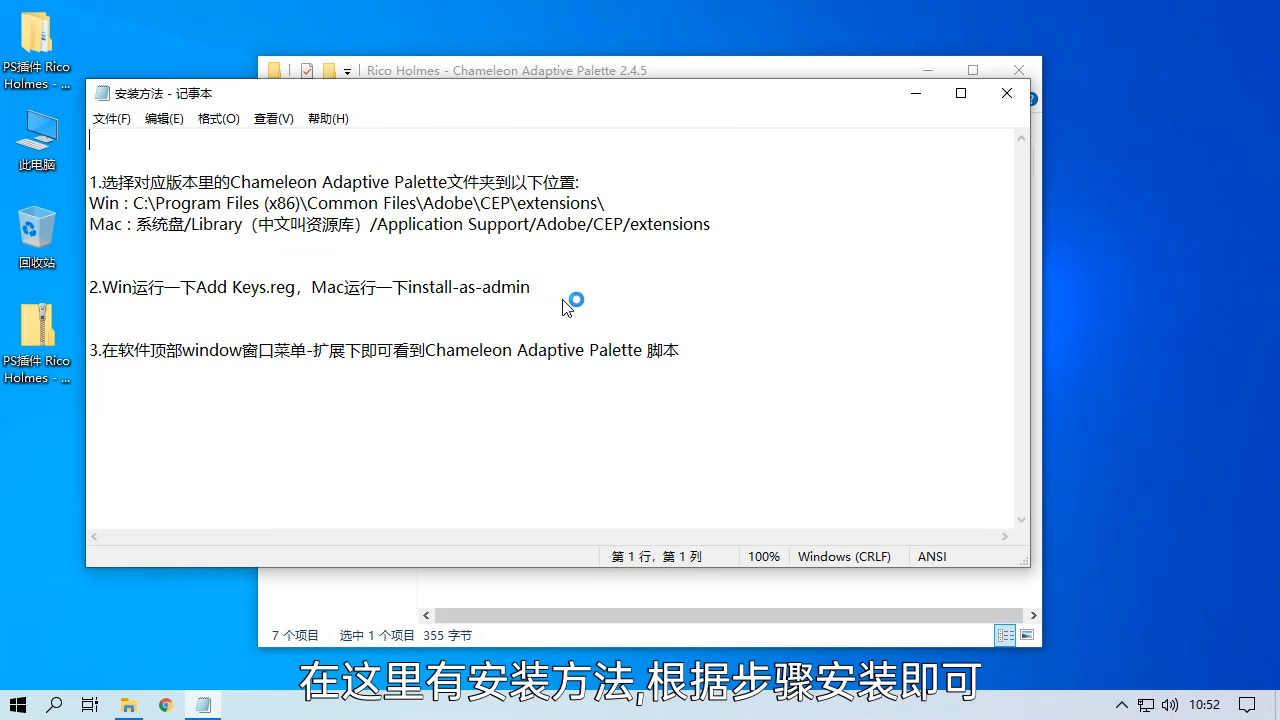This screenshot has height=720, width=1280.
Task: Toggle details view in Explorer status bar
Action: coord(1004,635)
